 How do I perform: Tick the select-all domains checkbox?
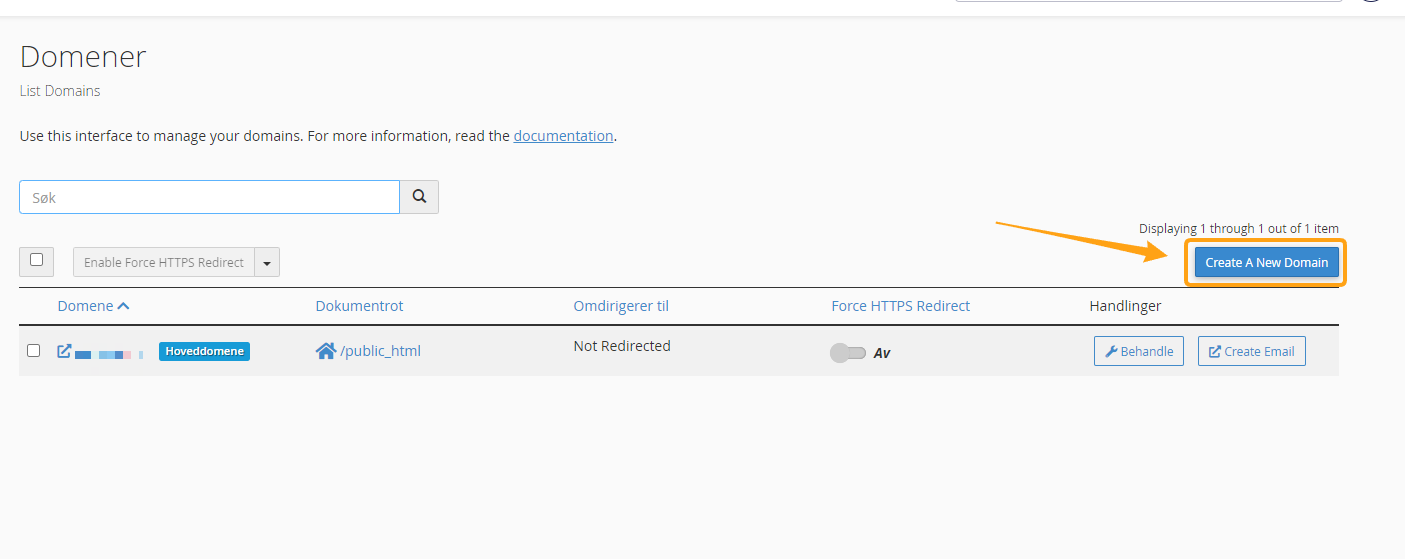[36, 260]
